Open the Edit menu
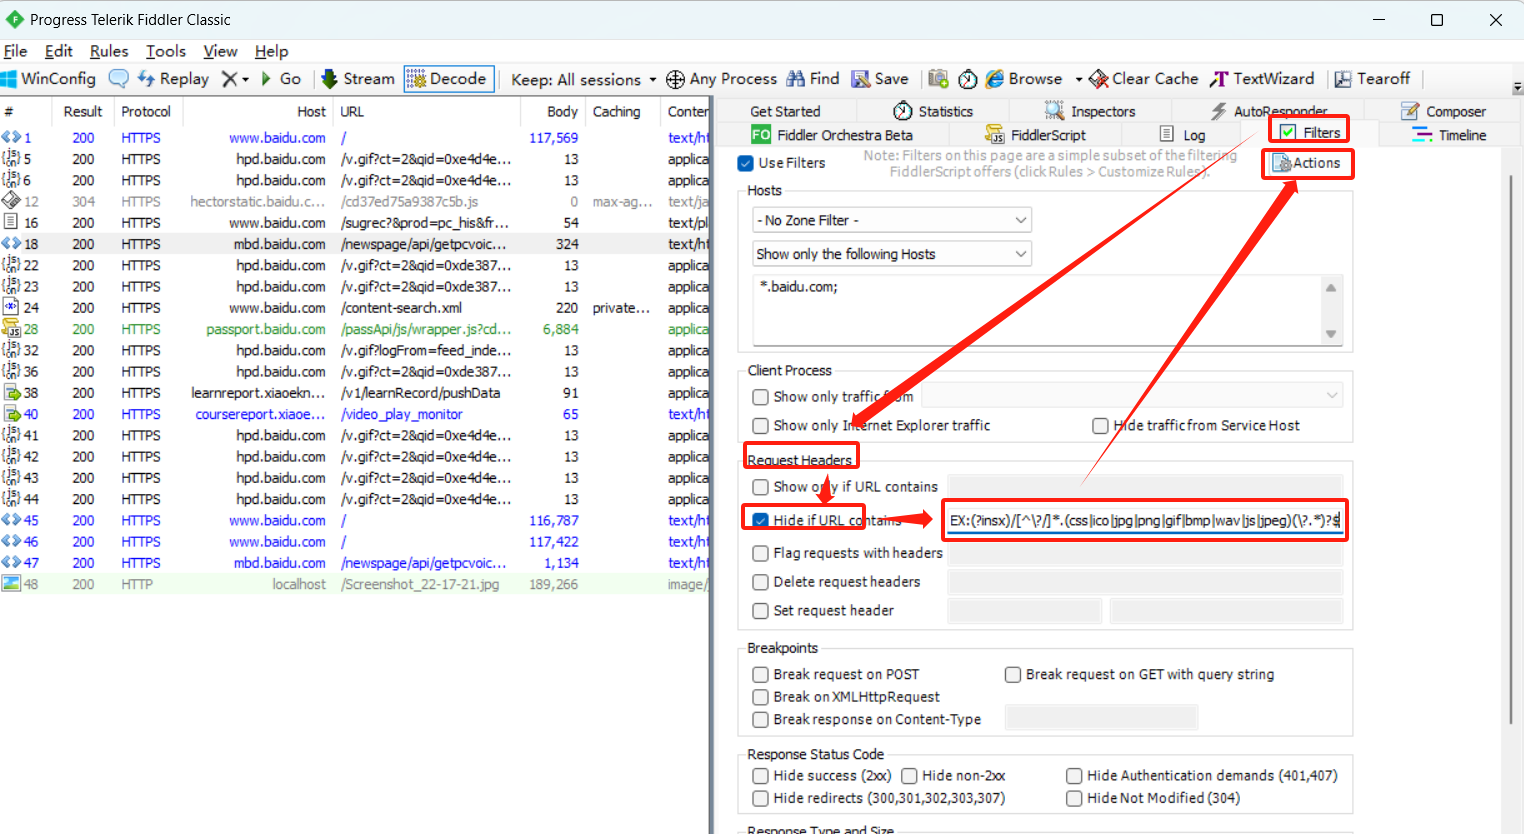The height and width of the screenshot is (834, 1524). click(59, 51)
